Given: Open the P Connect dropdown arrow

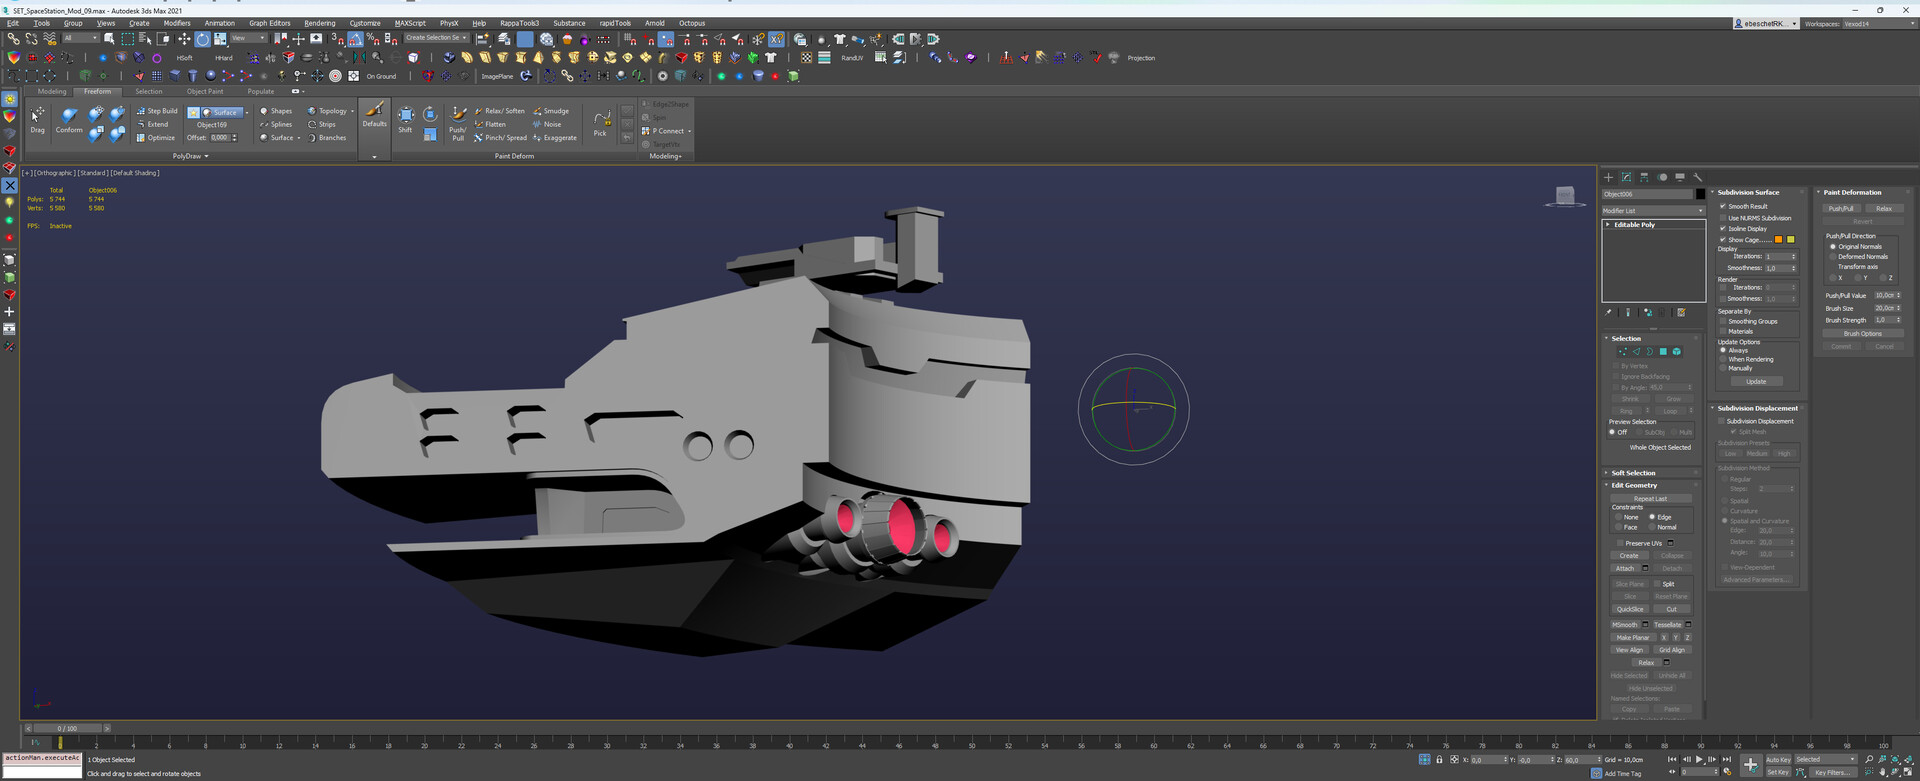Looking at the screenshot, I should (689, 131).
